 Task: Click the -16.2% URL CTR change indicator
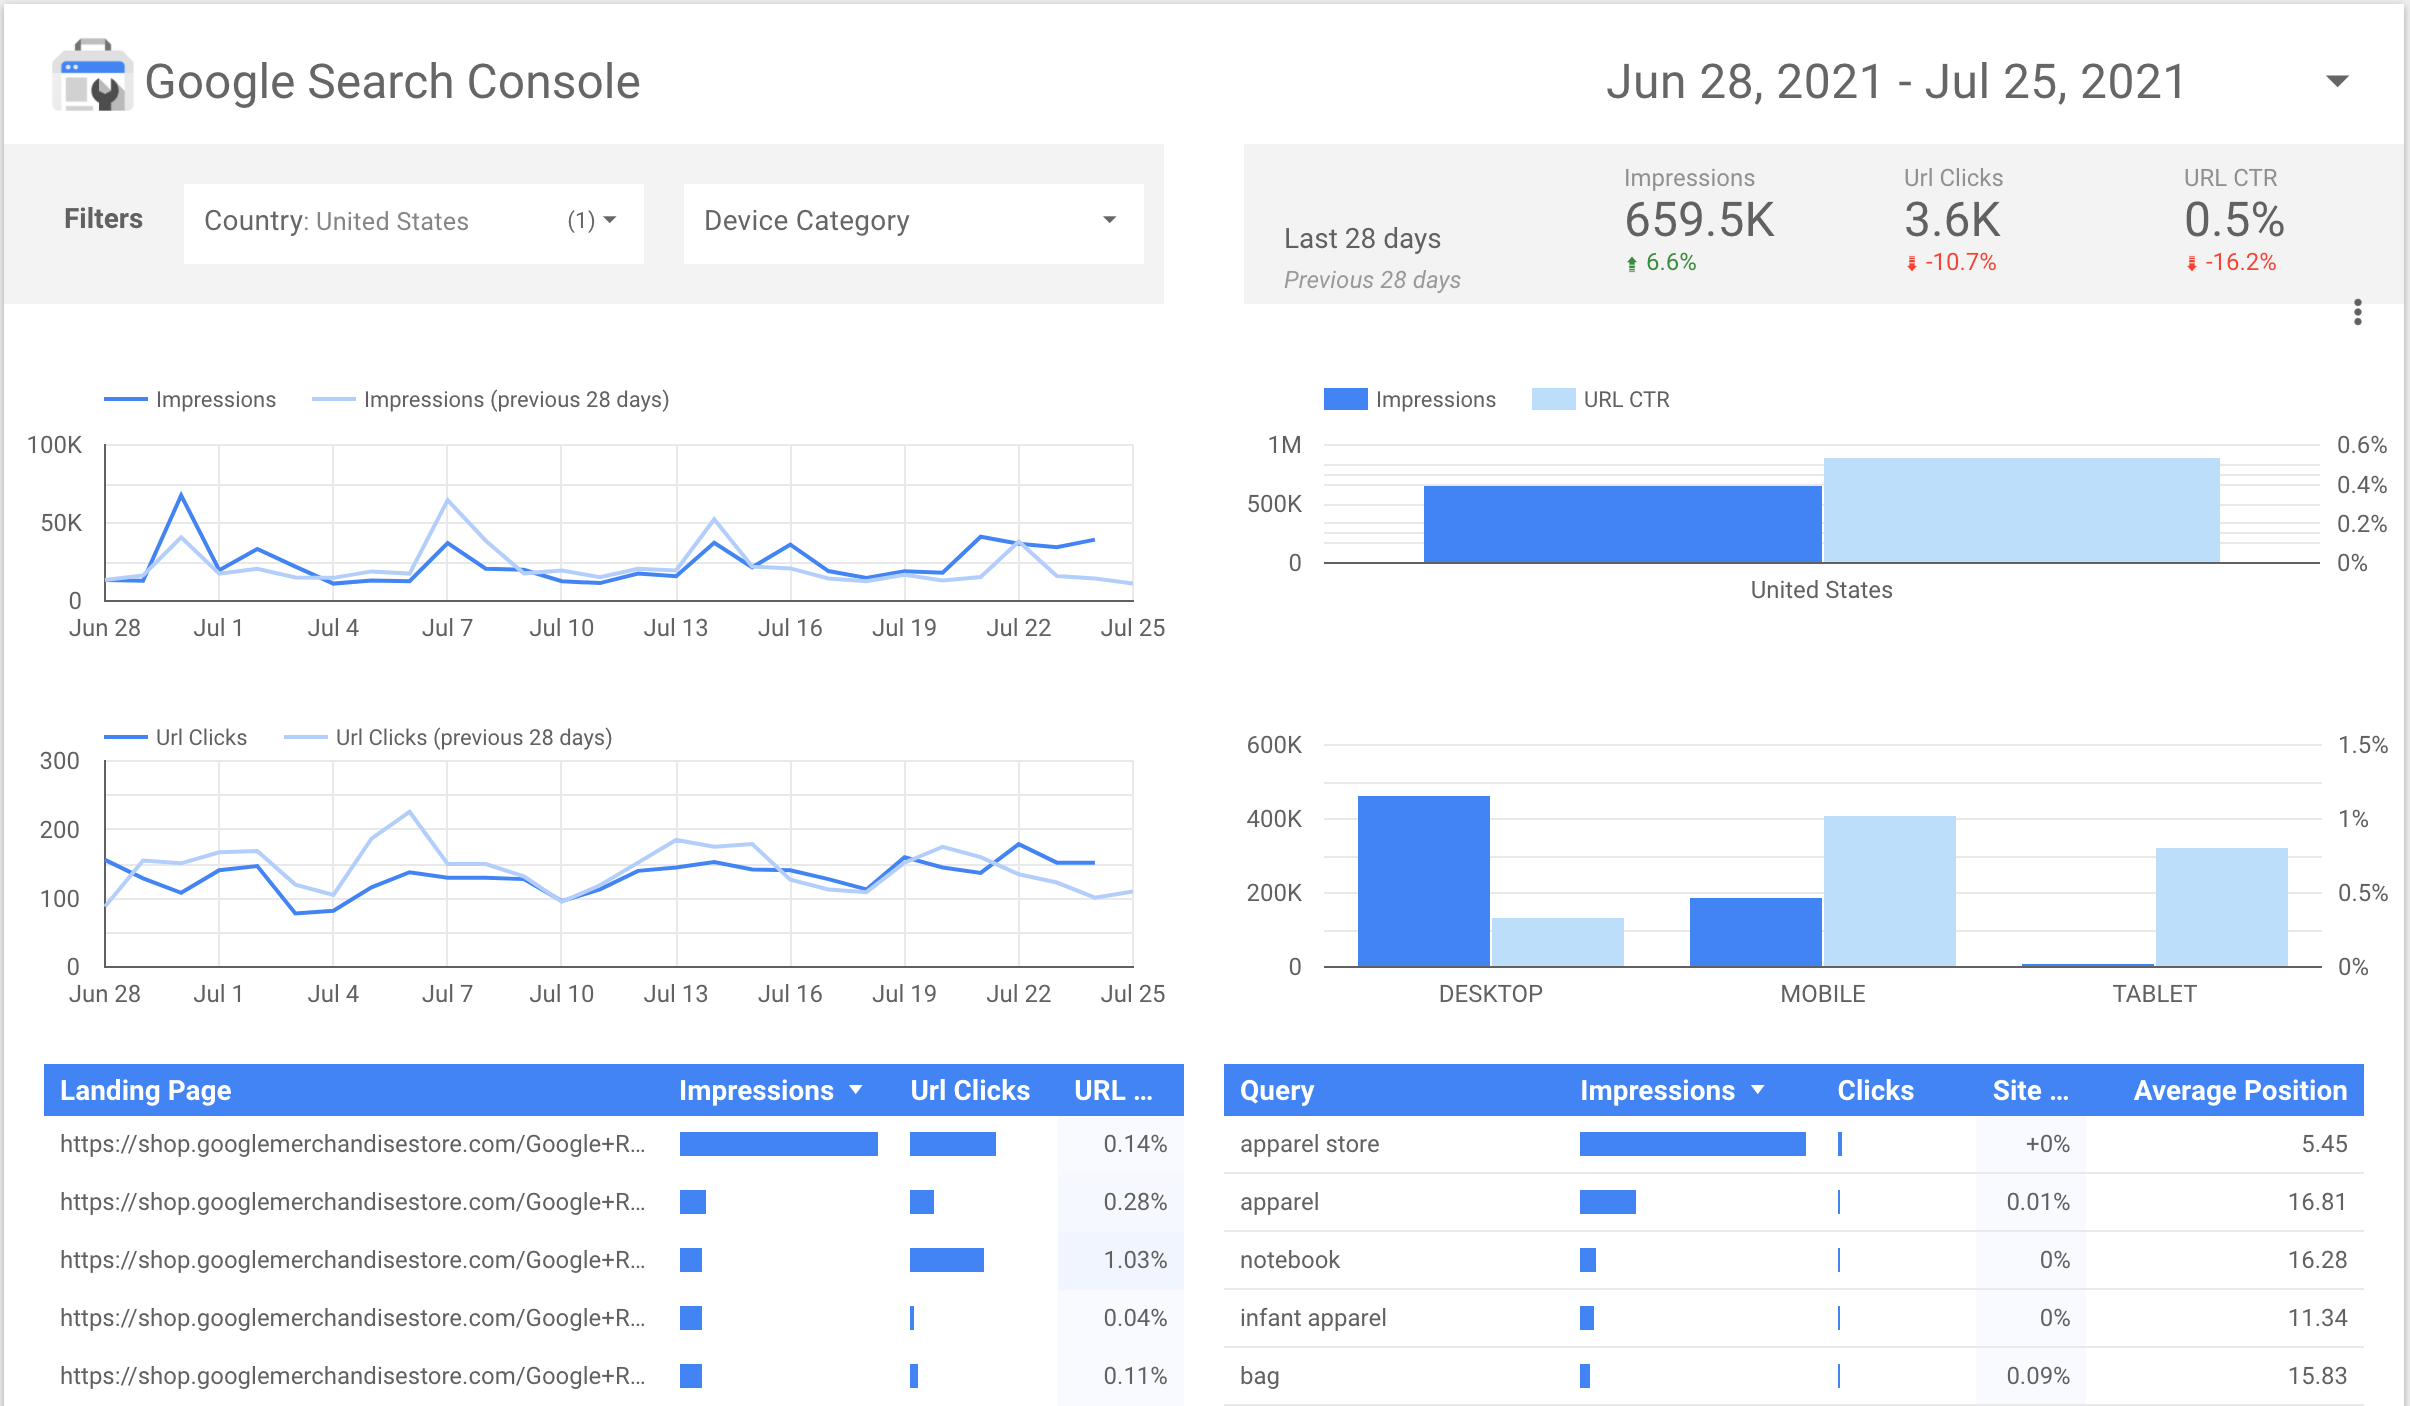pyautogui.click(x=2231, y=262)
